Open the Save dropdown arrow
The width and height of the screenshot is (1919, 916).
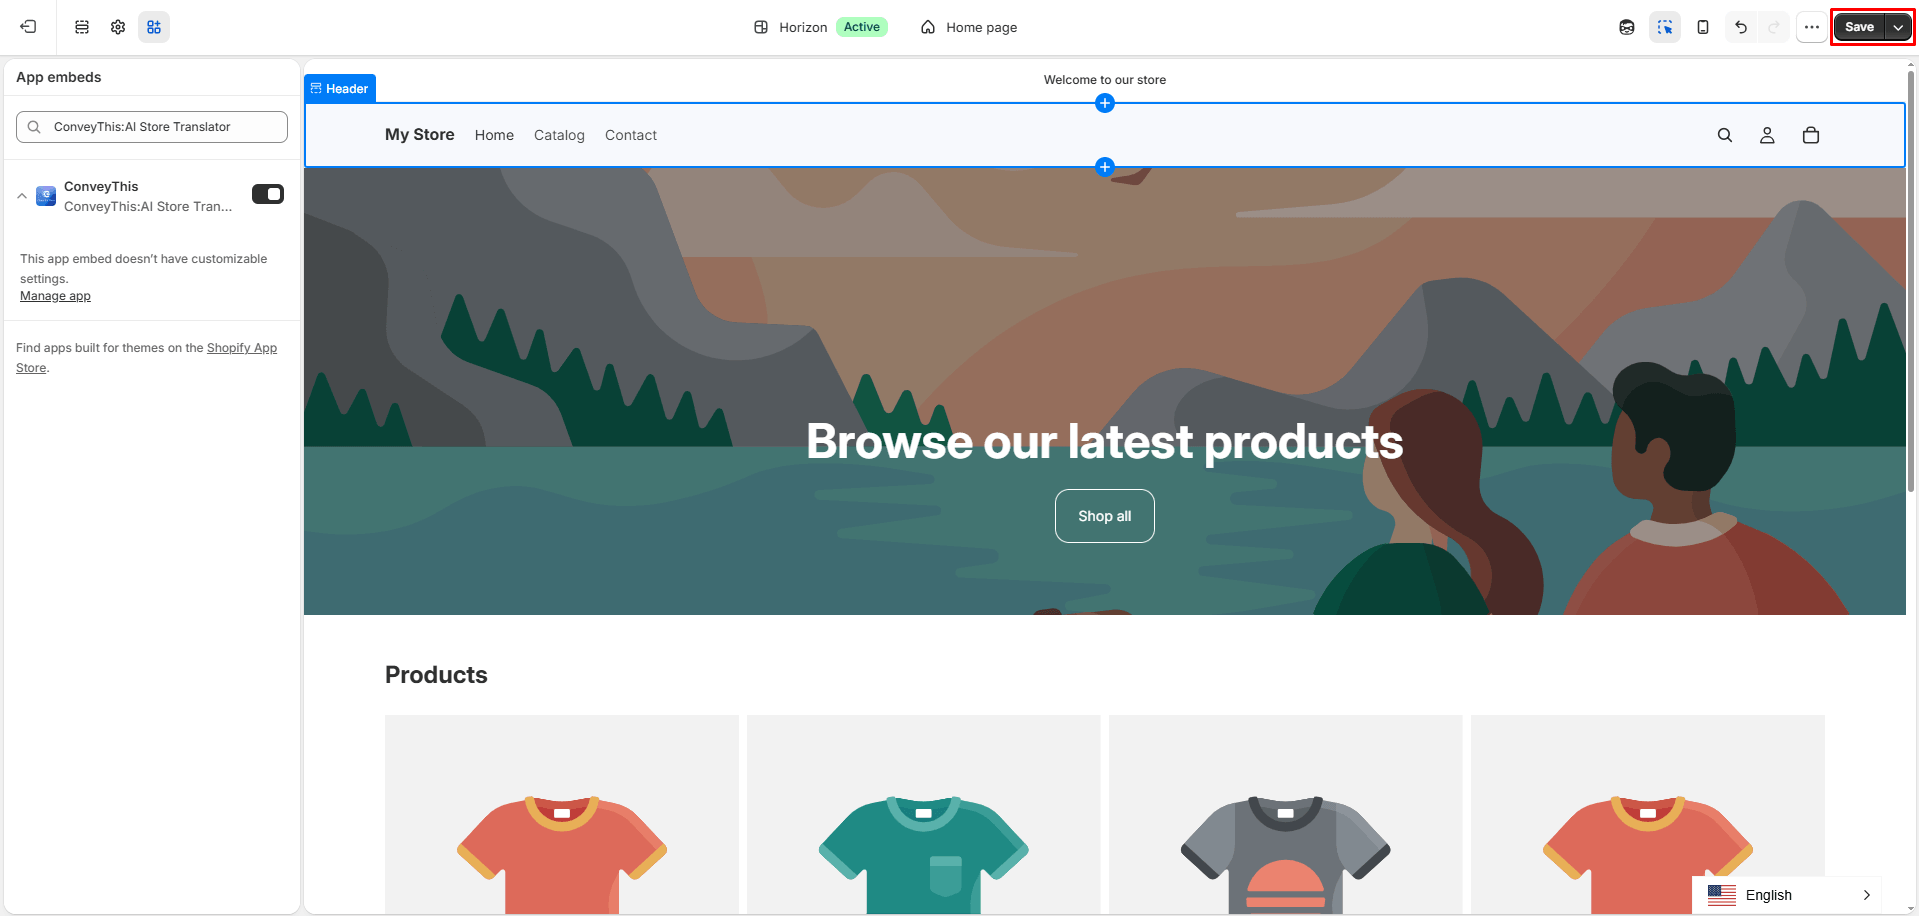[x=1898, y=27]
